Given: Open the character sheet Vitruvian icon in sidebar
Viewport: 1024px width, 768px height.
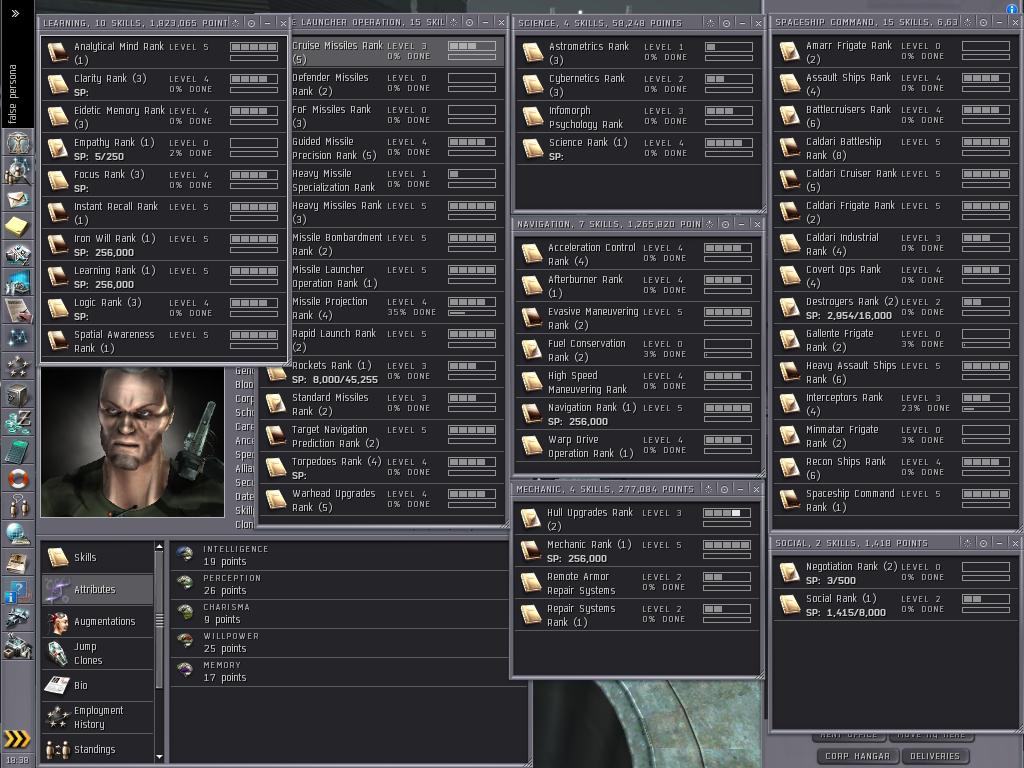Looking at the screenshot, I should pyautogui.click(x=18, y=142).
